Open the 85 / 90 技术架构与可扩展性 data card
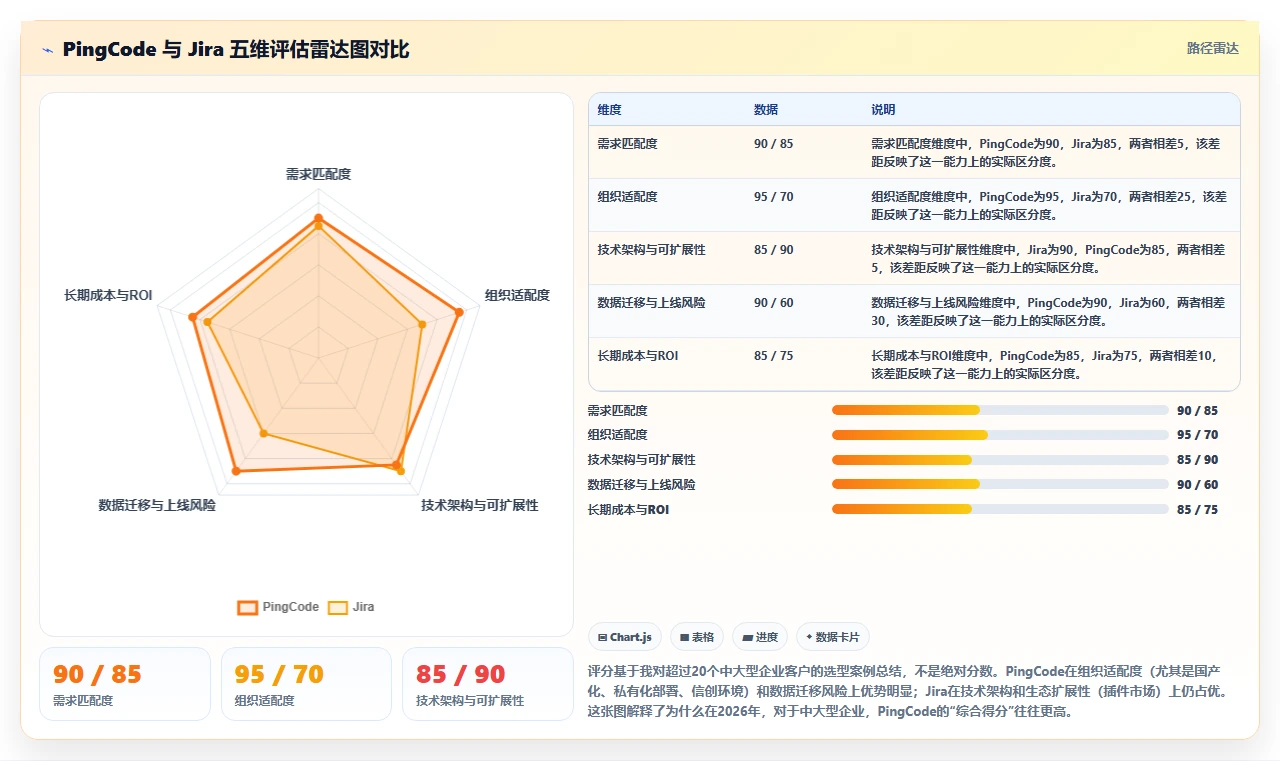This screenshot has height=761, width=1280. point(487,684)
